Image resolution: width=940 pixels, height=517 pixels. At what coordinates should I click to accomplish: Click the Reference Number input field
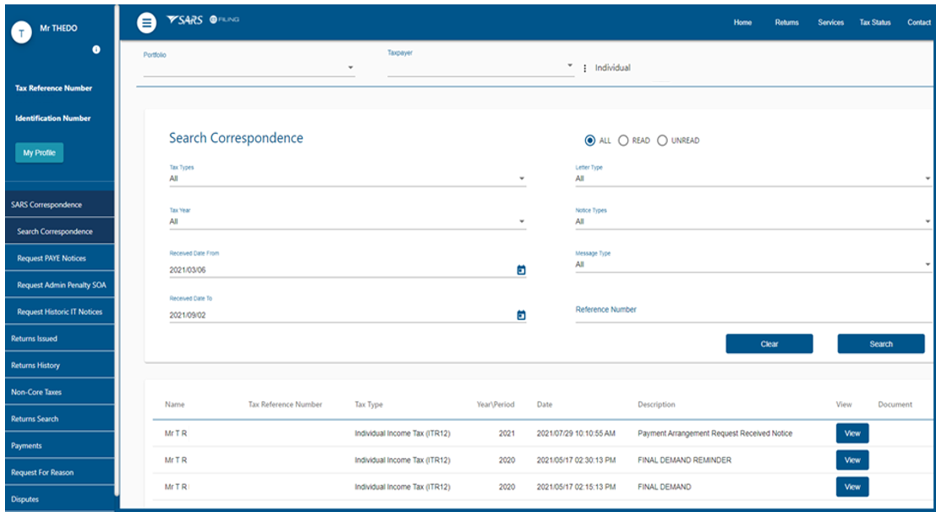tap(750, 311)
